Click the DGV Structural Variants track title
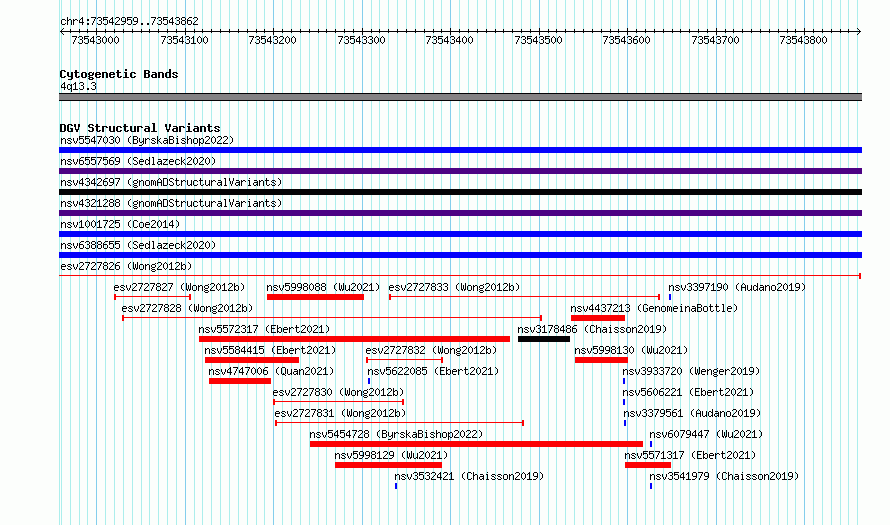 pyautogui.click(x=140, y=128)
